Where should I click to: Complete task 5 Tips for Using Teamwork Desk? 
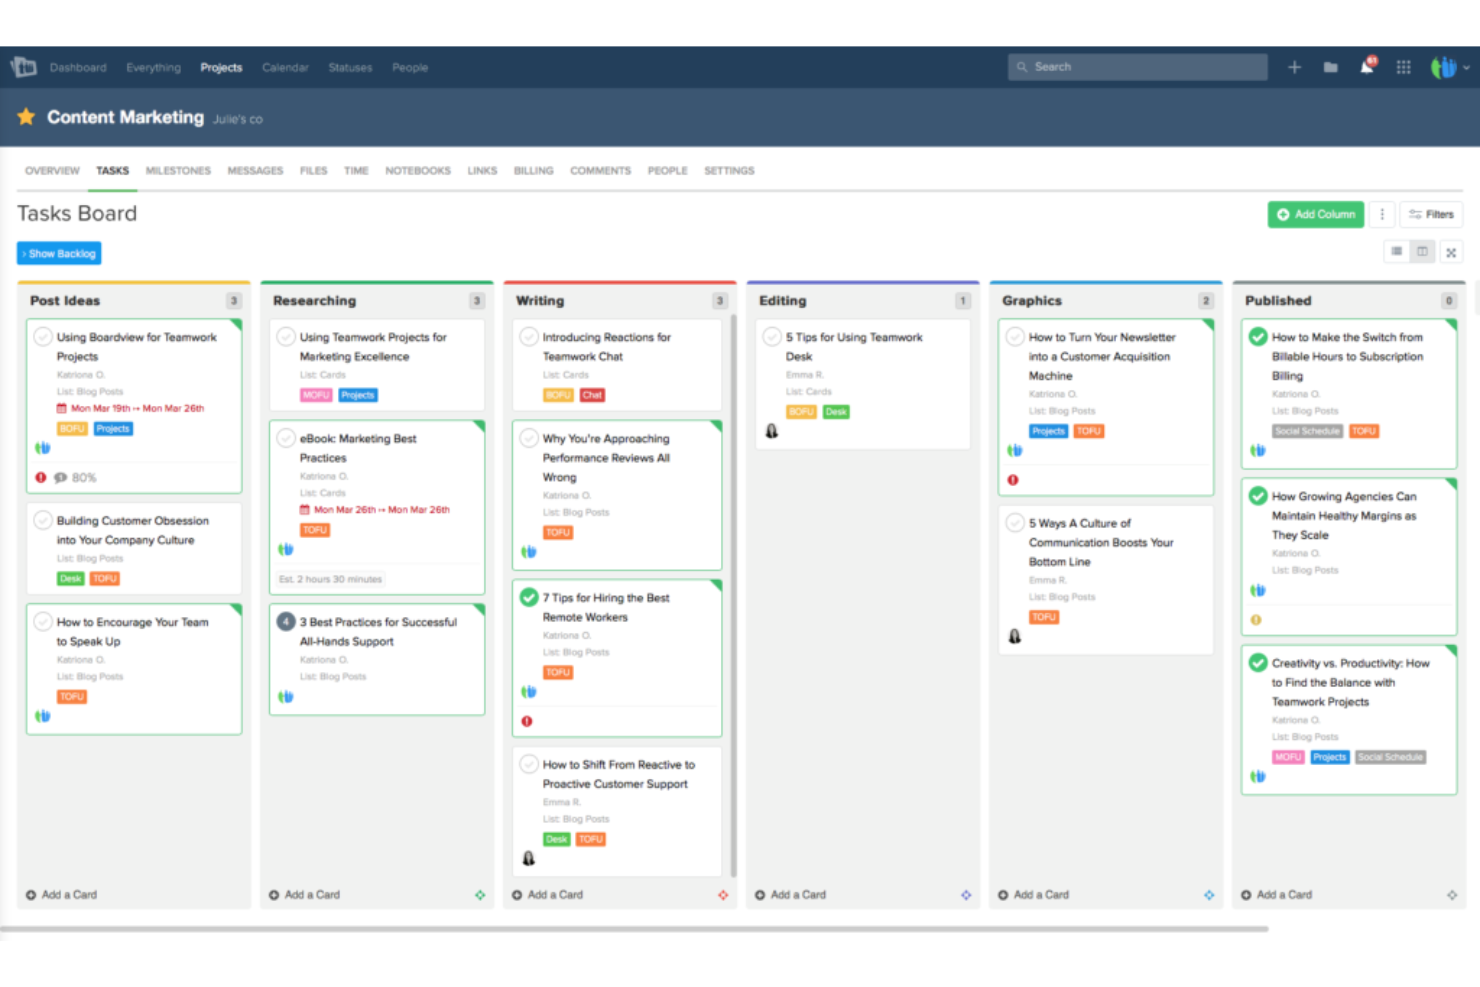click(772, 337)
